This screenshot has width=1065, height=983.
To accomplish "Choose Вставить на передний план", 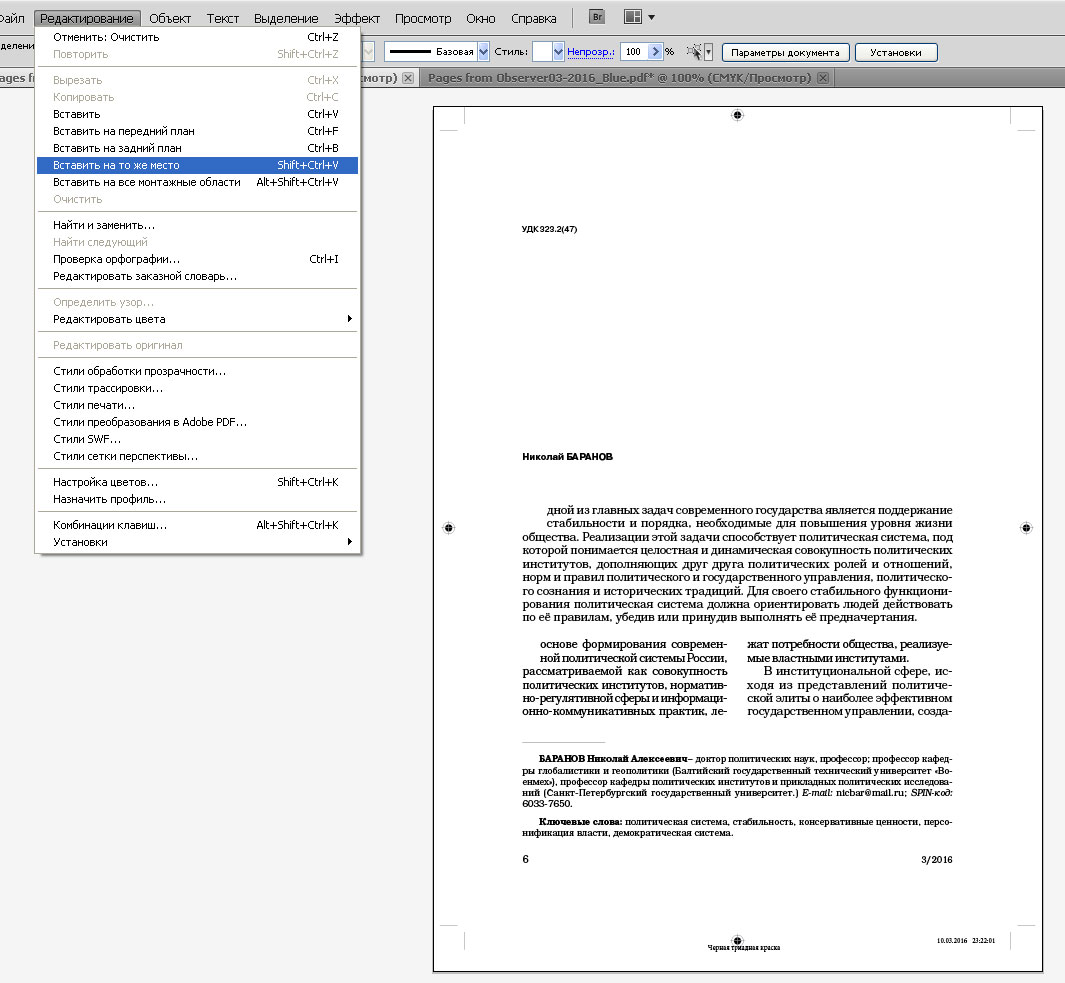I will (197, 131).
